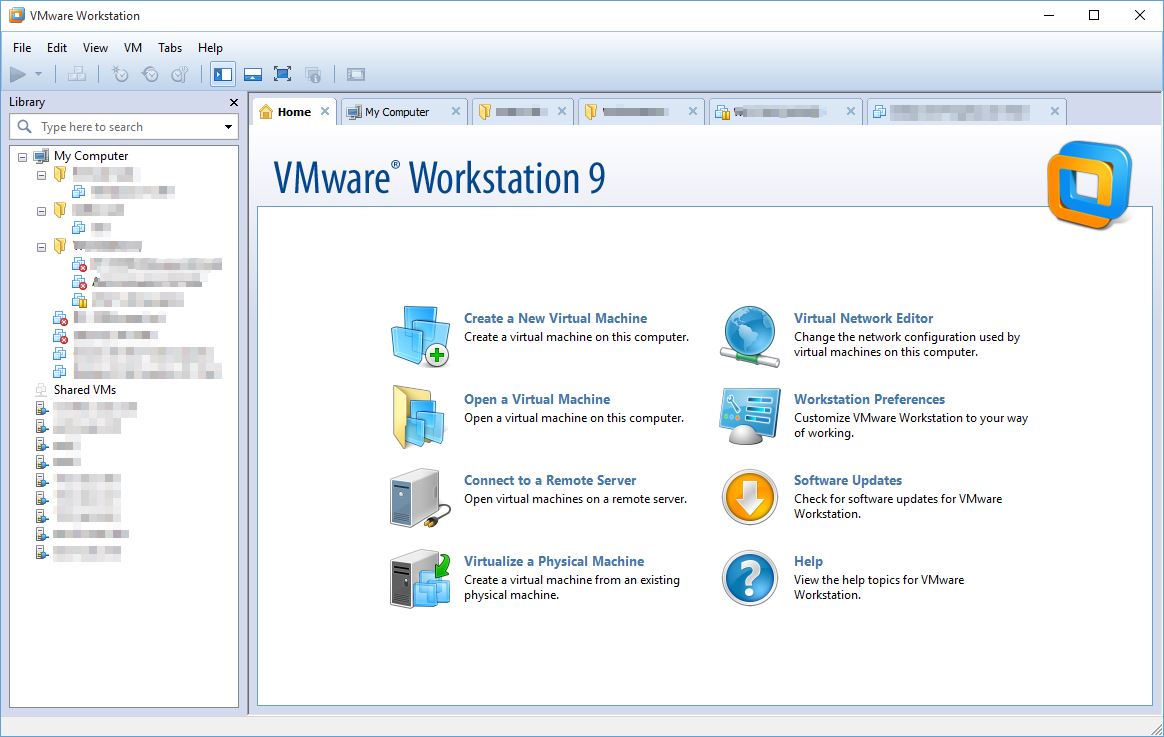Click the computer icon on My Computer tab

point(354,112)
